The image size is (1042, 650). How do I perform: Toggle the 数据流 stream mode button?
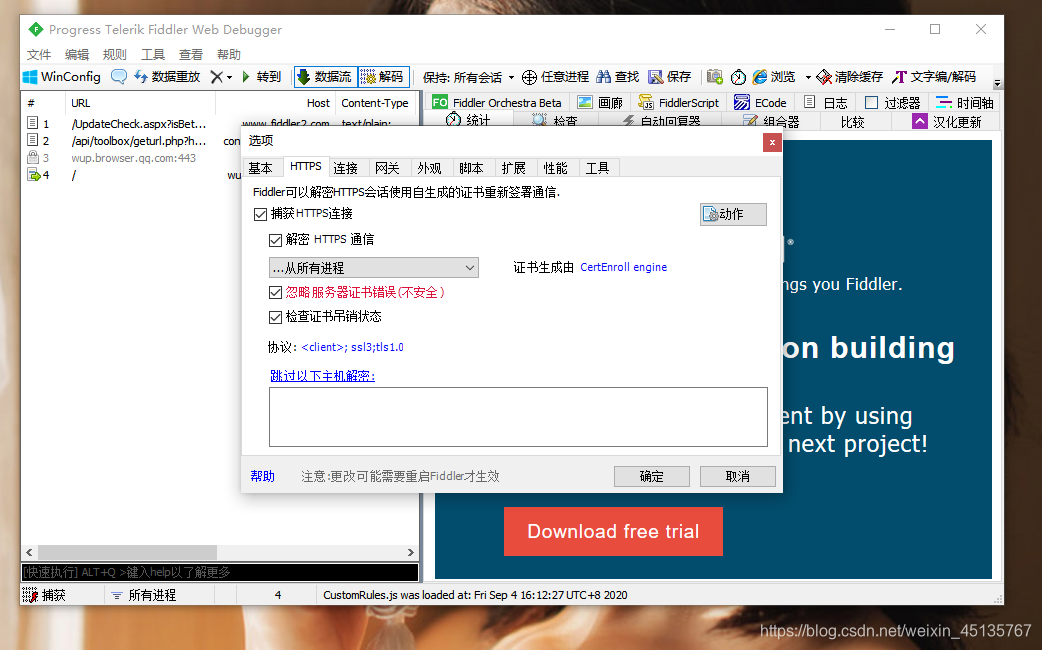click(x=325, y=77)
